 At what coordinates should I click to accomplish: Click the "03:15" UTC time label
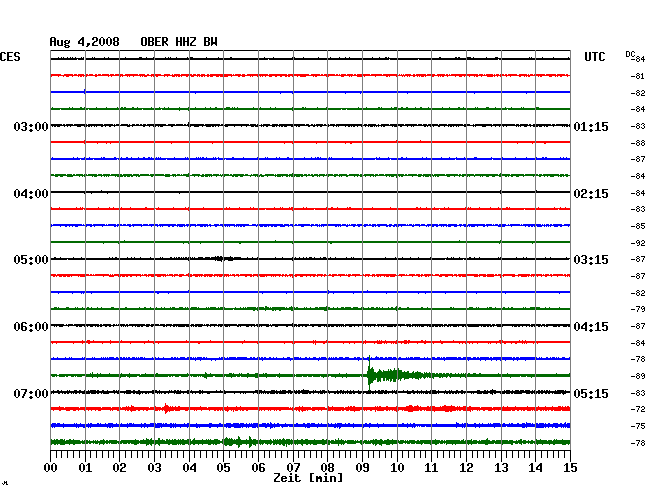[591, 260]
